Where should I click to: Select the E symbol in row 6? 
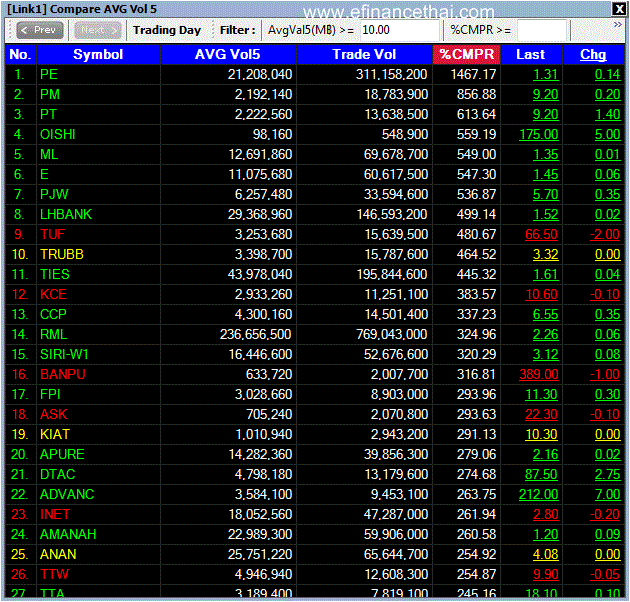point(44,174)
